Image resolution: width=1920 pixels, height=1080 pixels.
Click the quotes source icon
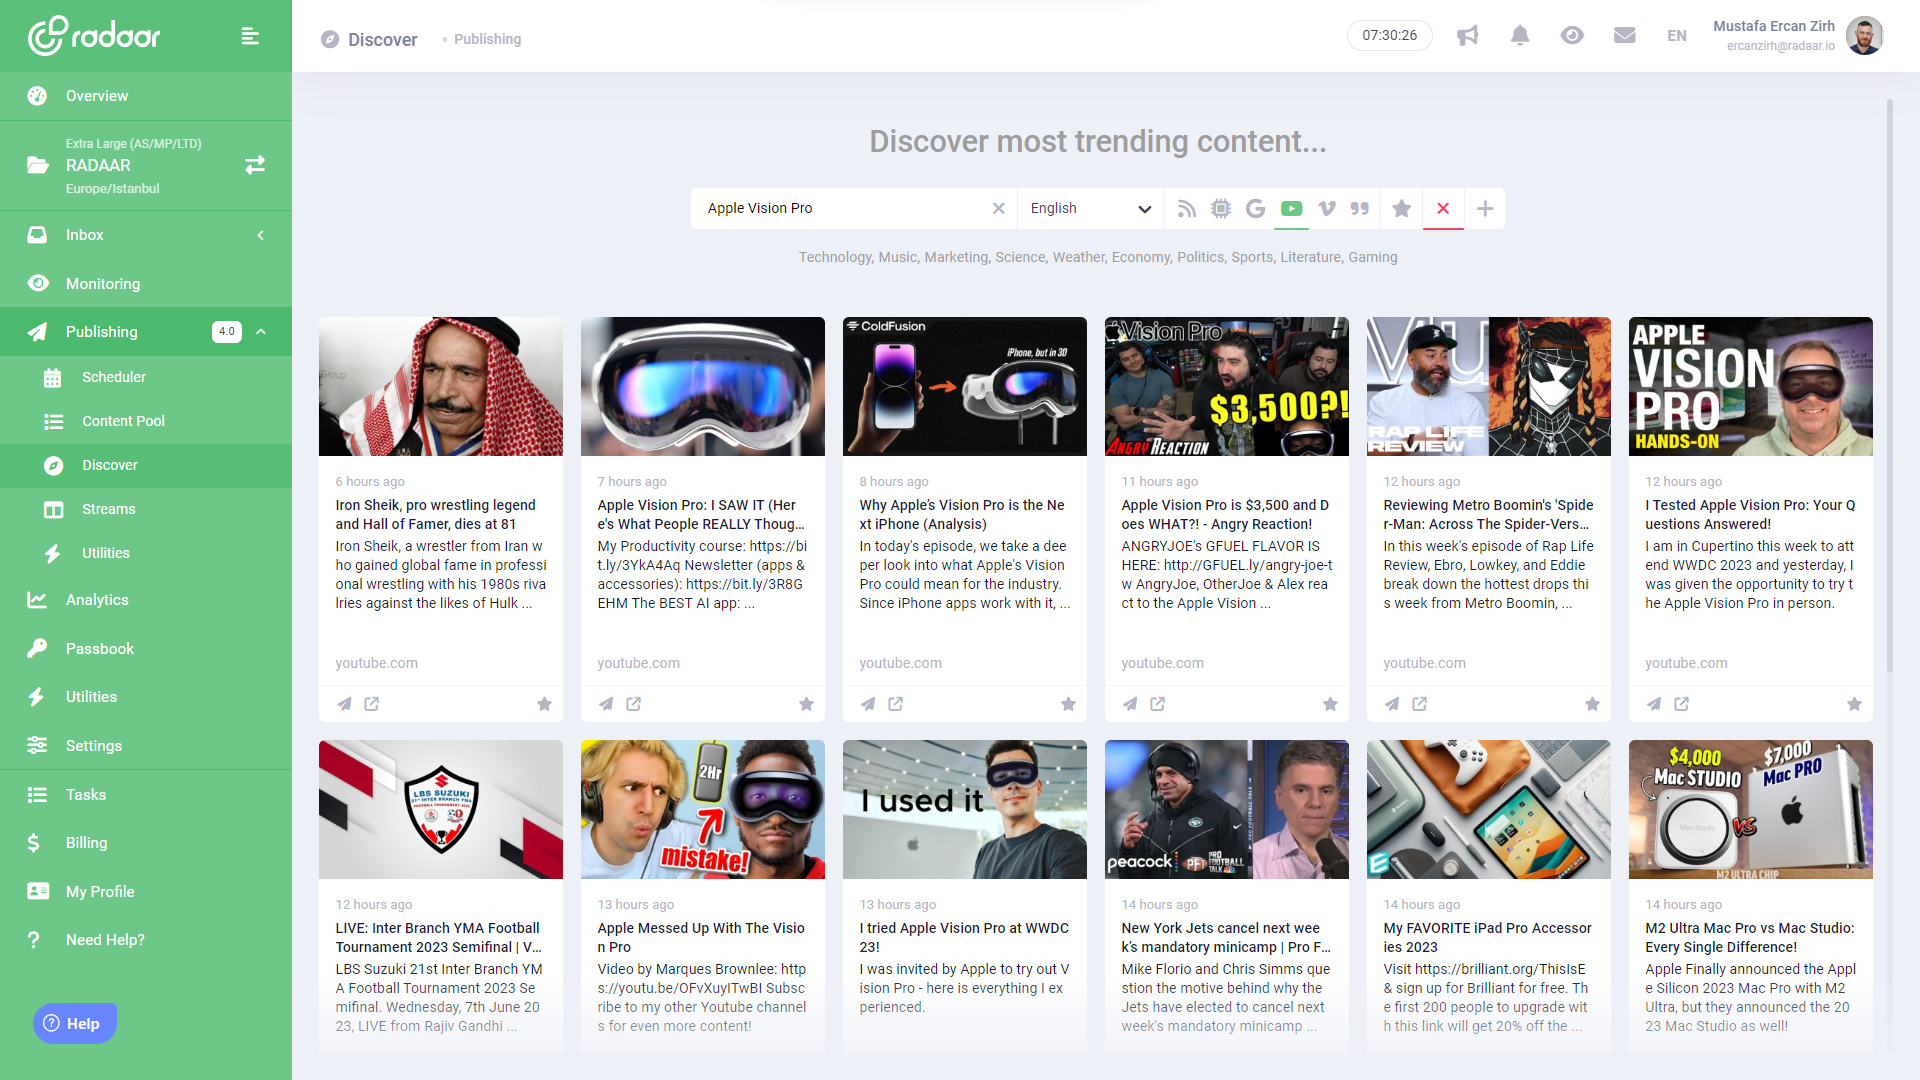tap(1360, 208)
